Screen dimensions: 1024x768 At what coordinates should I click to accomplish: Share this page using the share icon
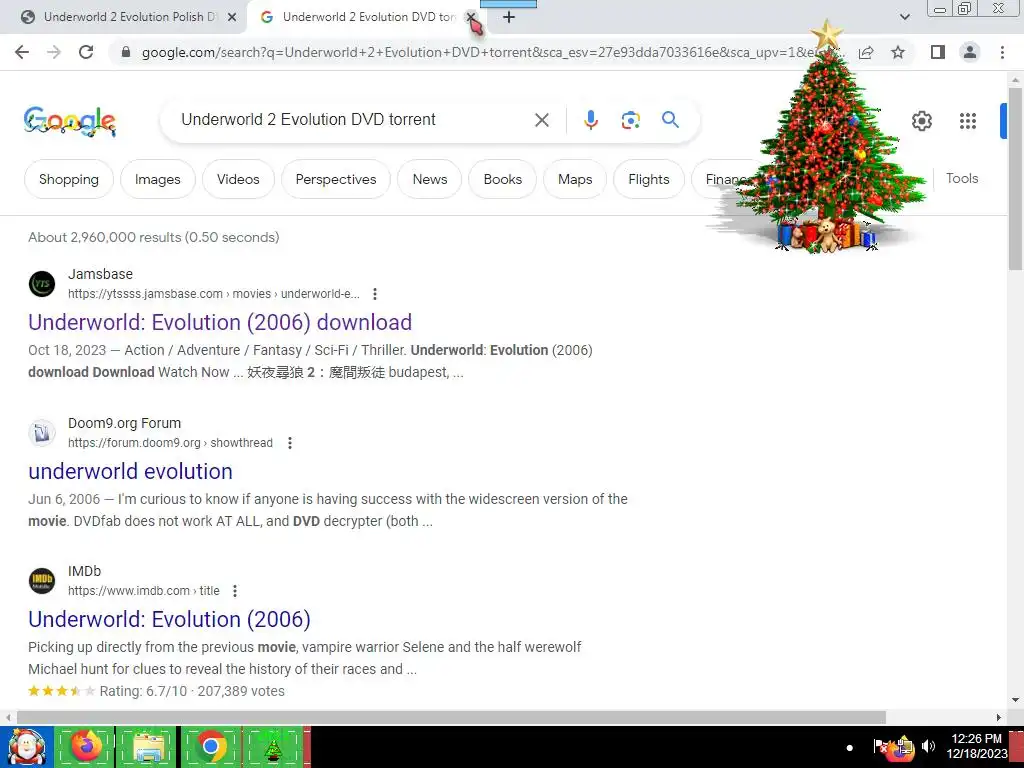coord(866,52)
